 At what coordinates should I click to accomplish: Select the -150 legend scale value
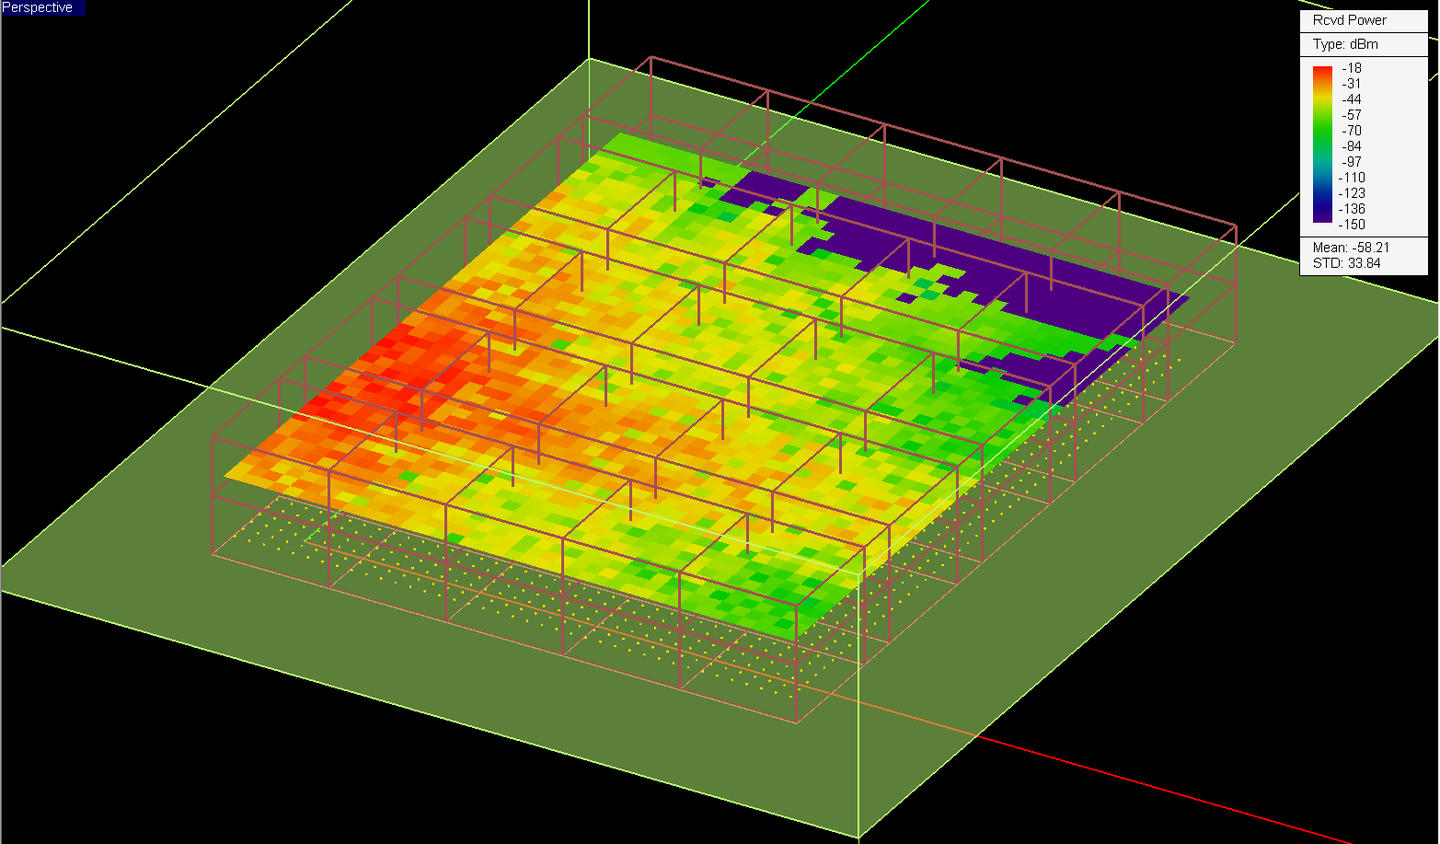coord(1351,225)
